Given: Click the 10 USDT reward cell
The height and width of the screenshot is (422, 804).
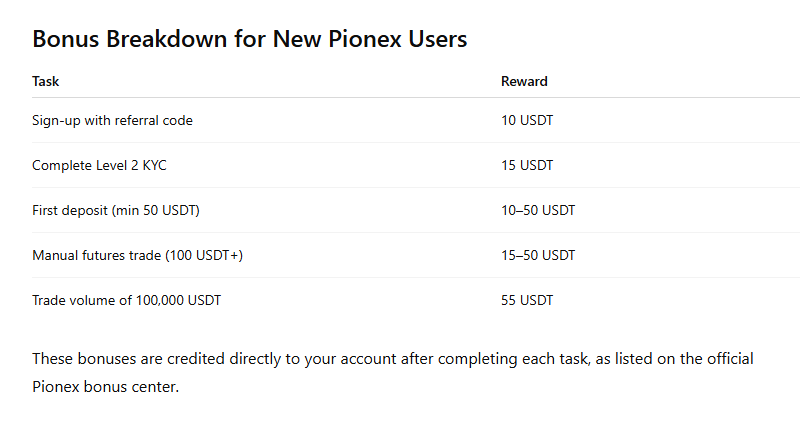Looking at the screenshot, I should tap(527, 120).
